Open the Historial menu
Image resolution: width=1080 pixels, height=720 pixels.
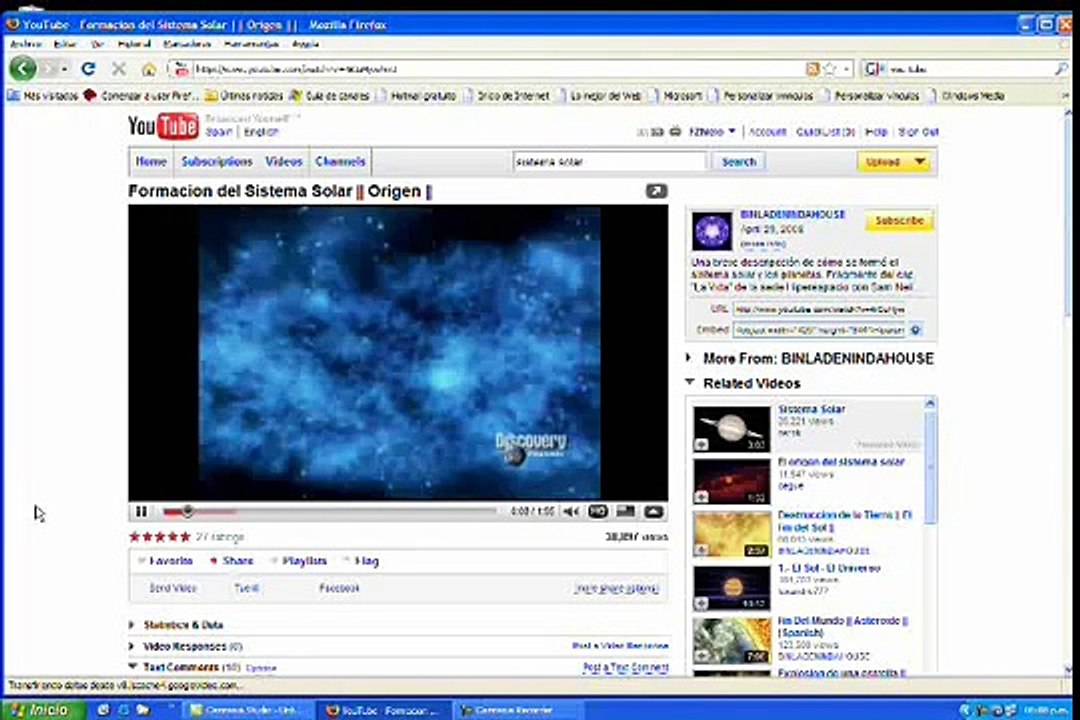[x=134, y=44]
